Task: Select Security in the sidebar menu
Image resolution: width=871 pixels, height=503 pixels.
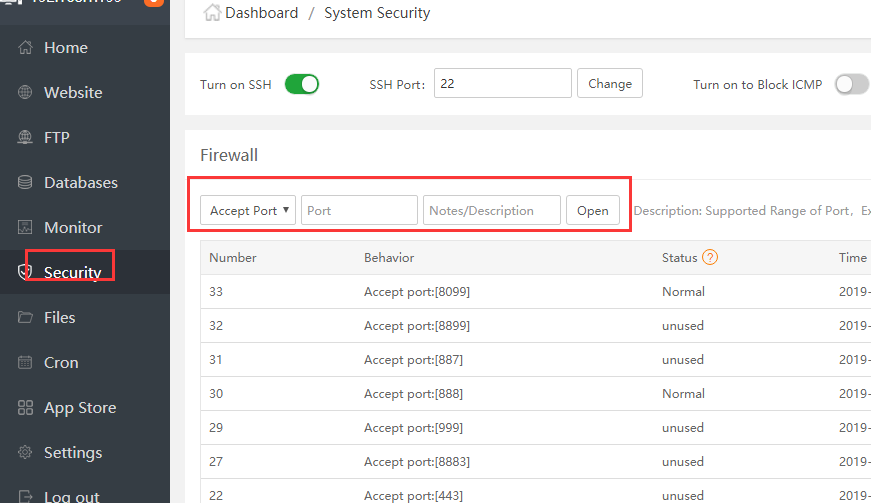Action: [72, 273]
